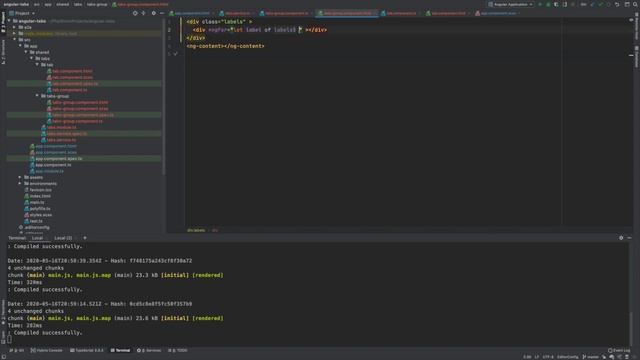The image size is (640, 360).
Task: Click the terminal prompt cursor line
Action: pos(9,340)
